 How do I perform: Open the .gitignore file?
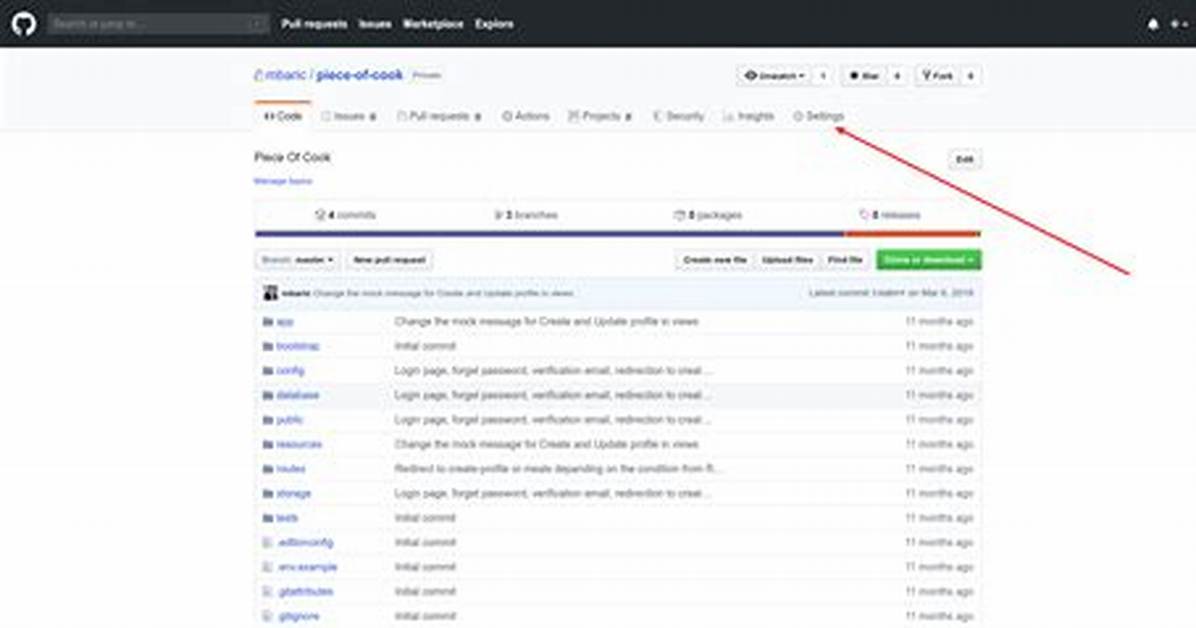pos(298,616)
